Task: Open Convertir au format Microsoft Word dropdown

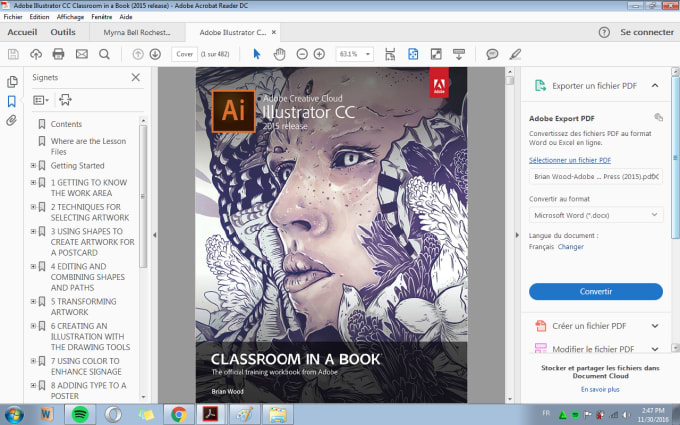Action: (x=596, y=215)
